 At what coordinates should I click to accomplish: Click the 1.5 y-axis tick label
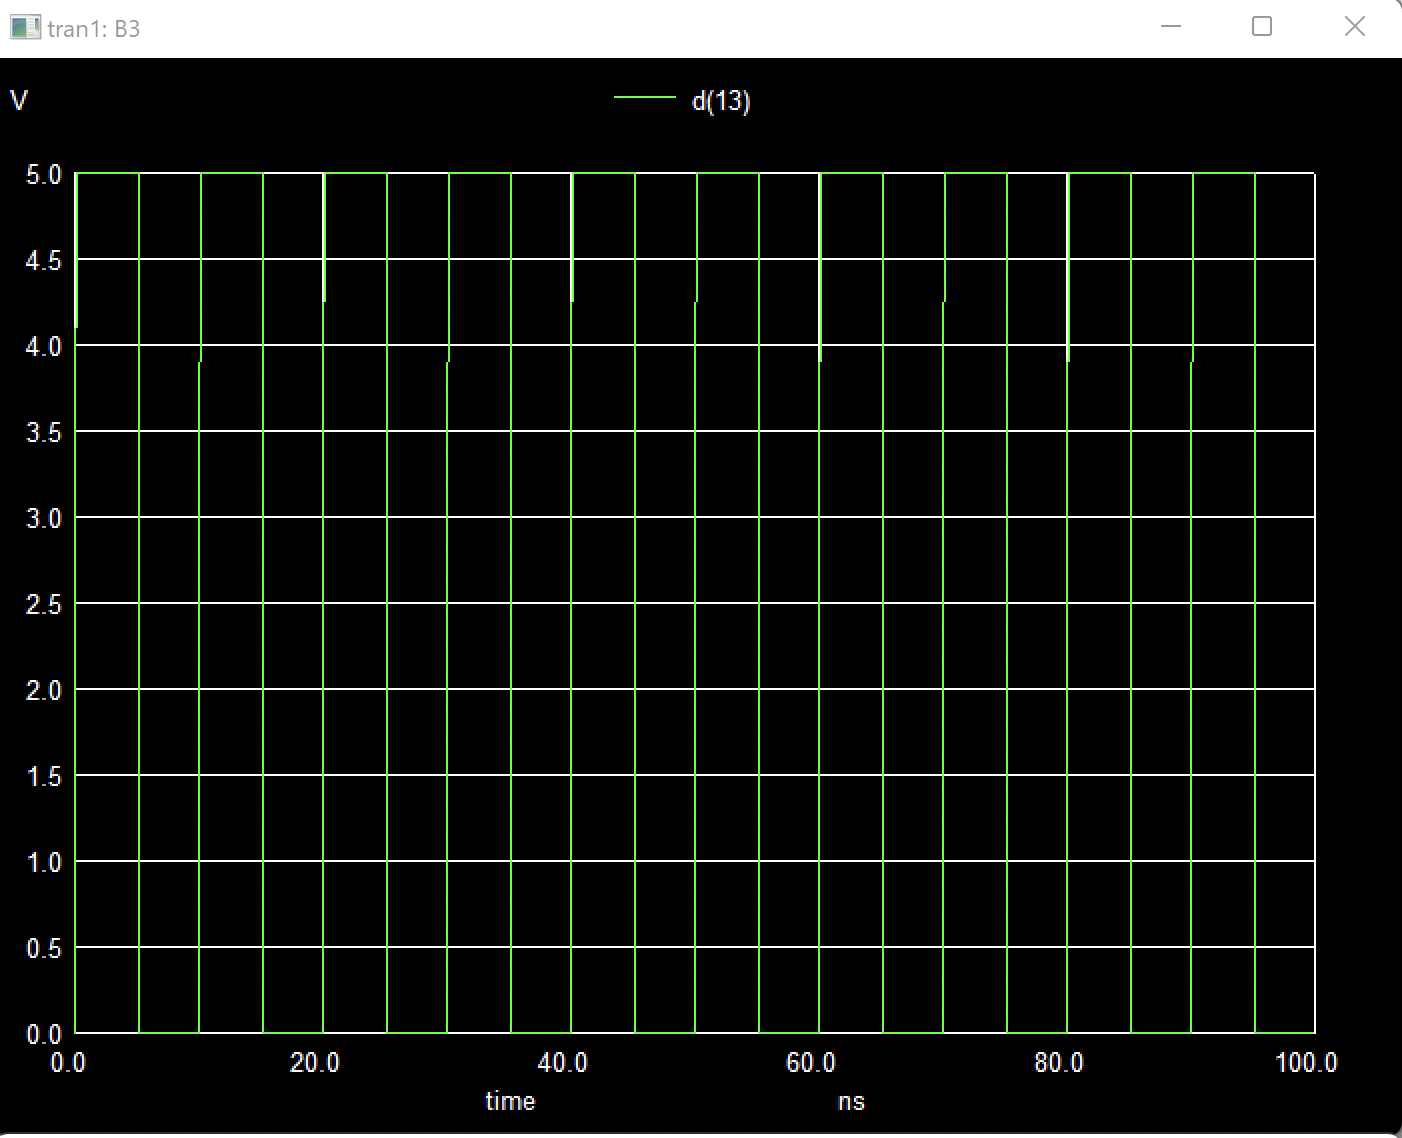[x=44, y=777]
